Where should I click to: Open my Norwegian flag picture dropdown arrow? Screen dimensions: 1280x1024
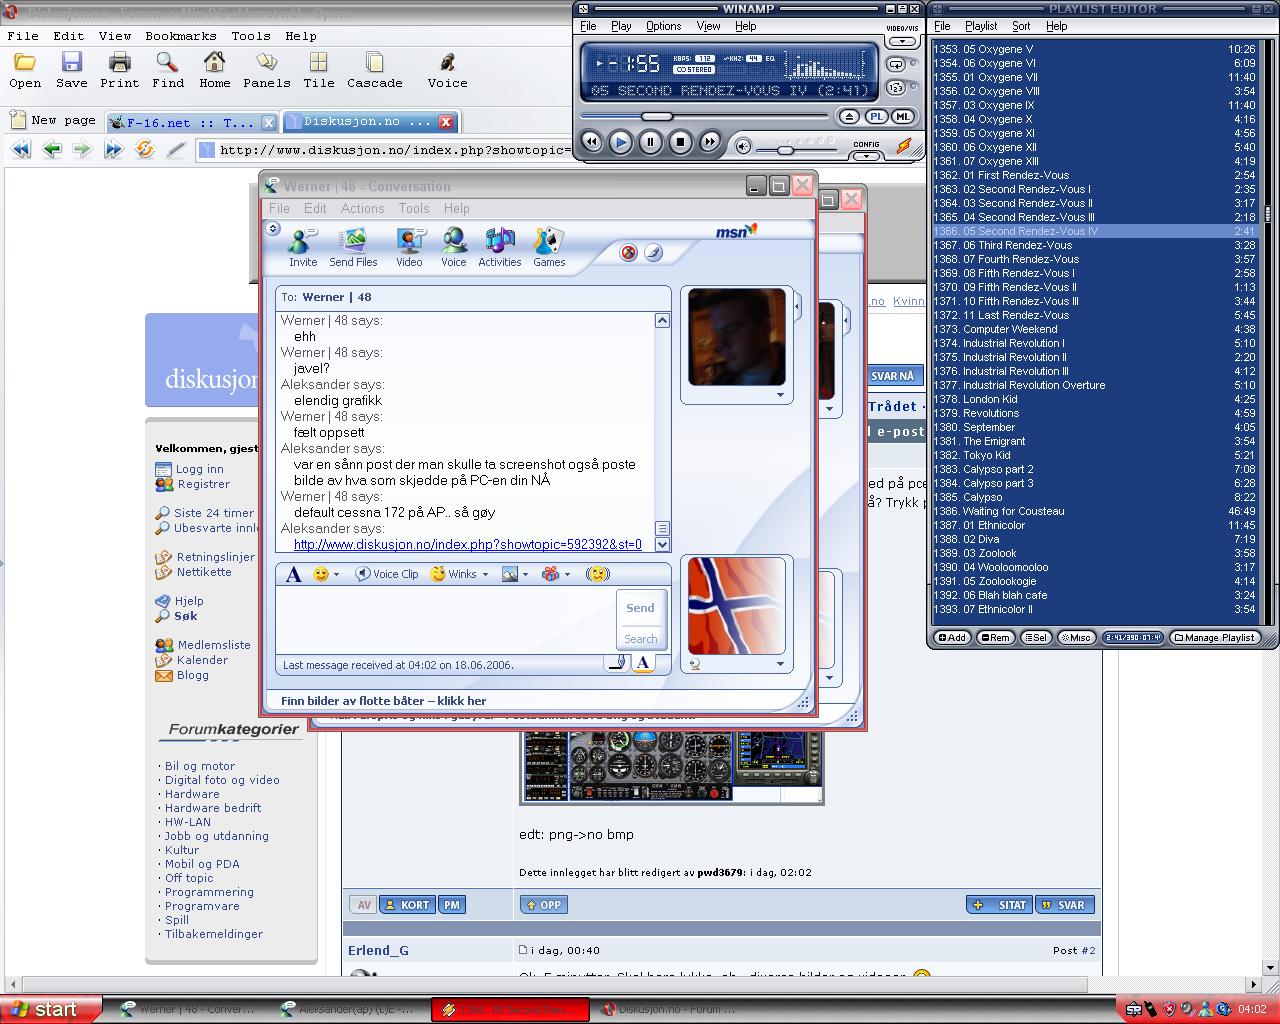click(780, 664)
